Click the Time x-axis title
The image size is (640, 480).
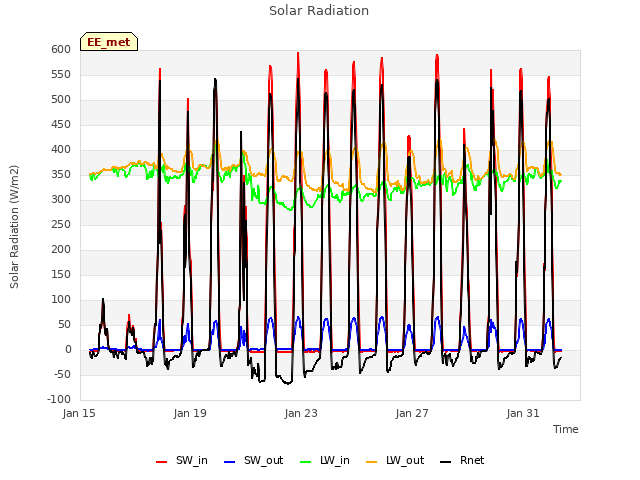pyautogui.click(x=566, y=429)
